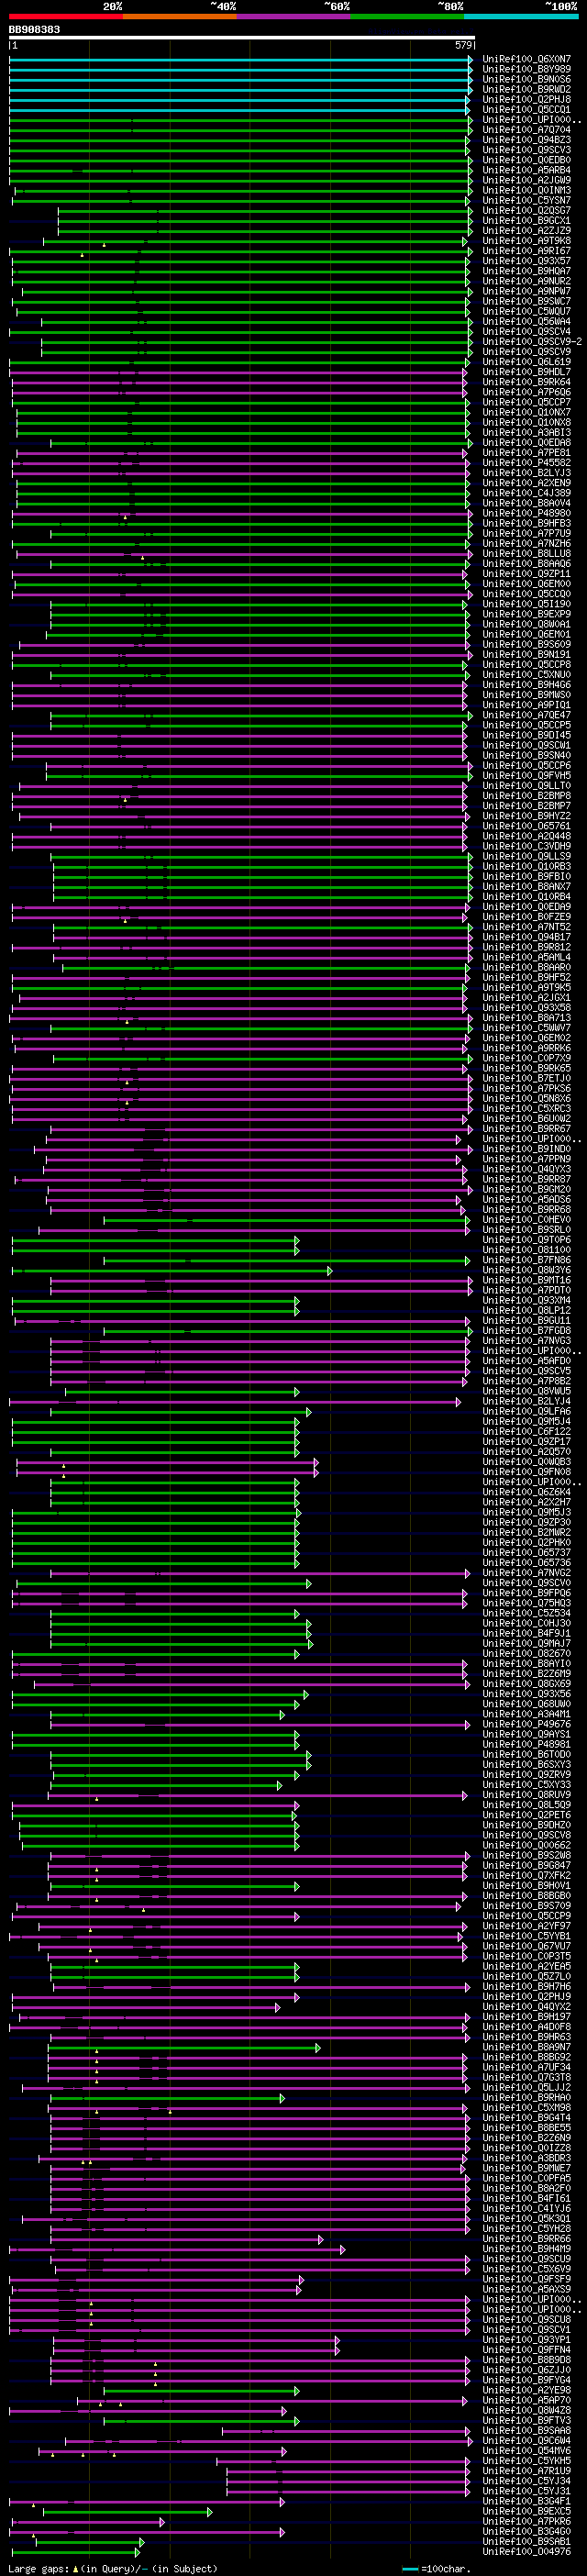Viewport: 587px width, 2576px height.
Task: Open hit UniRef100_B9RWD2
Action: tap(527, 90)
